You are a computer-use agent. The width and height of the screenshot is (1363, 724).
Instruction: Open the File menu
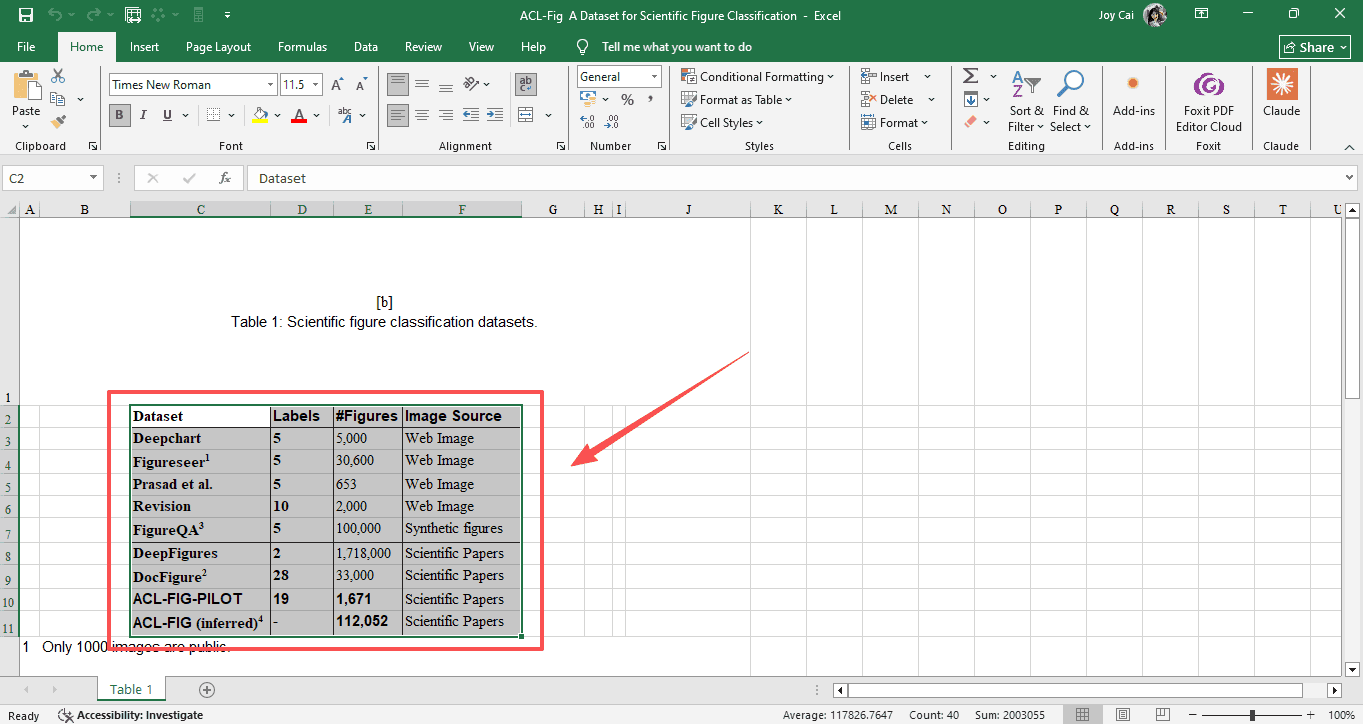click(x=26, y=47)
